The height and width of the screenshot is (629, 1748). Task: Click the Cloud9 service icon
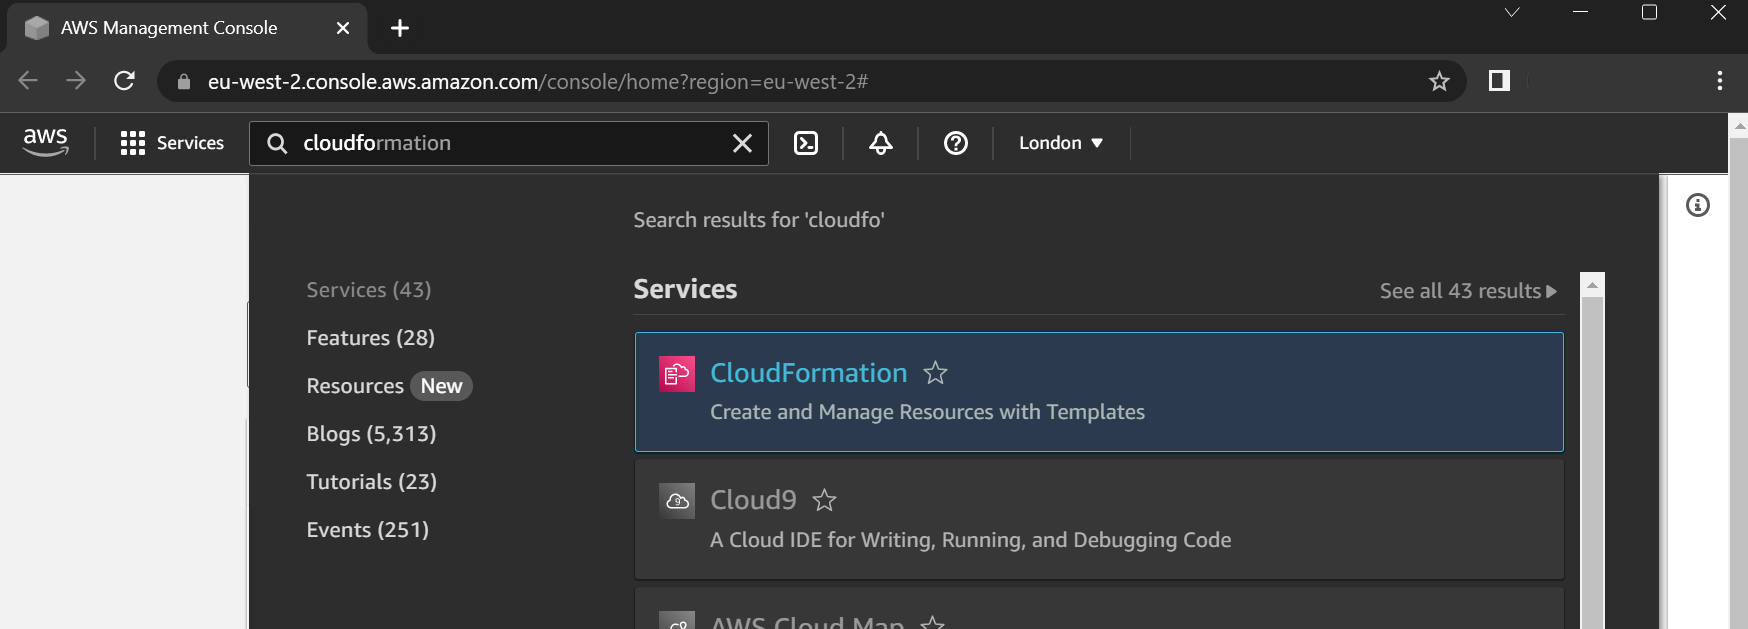[677, 501]
